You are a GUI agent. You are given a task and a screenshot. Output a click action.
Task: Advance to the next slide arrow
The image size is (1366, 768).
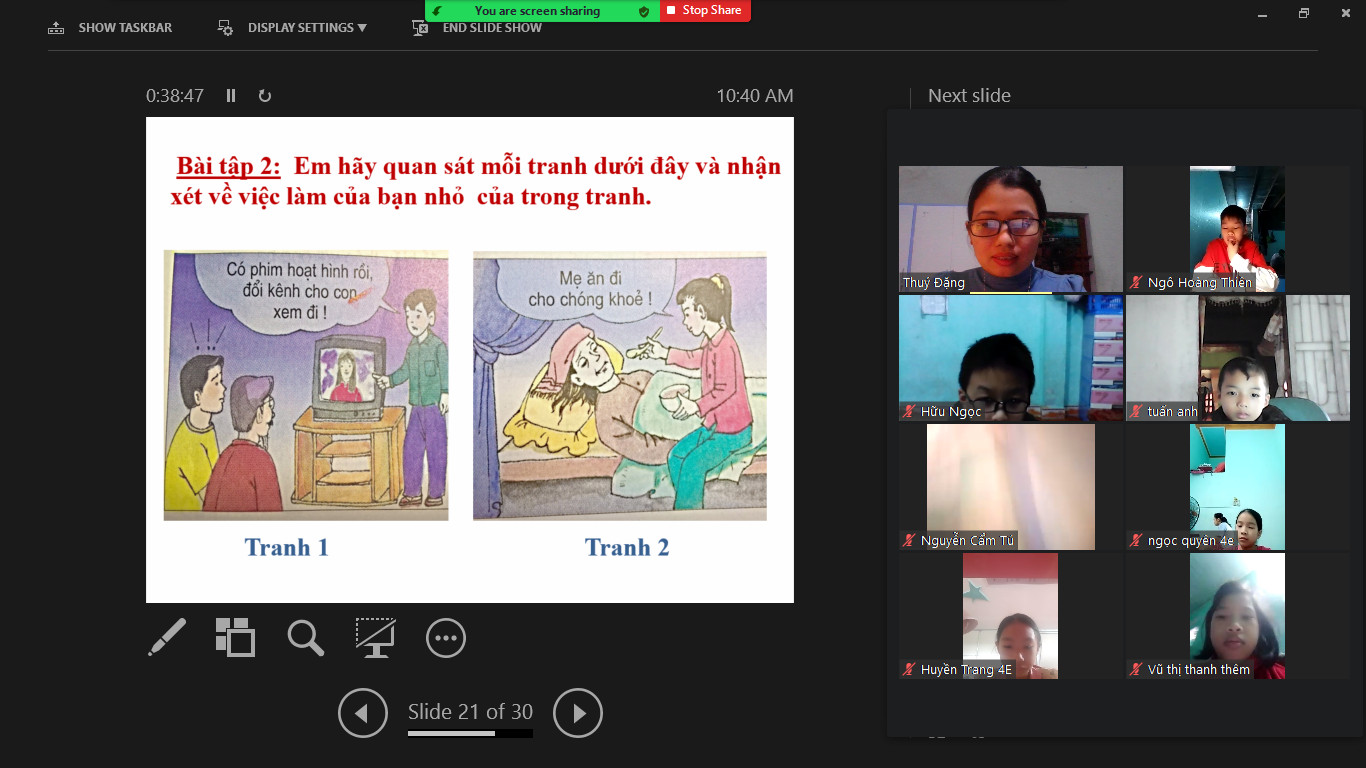tap(578, 713)
